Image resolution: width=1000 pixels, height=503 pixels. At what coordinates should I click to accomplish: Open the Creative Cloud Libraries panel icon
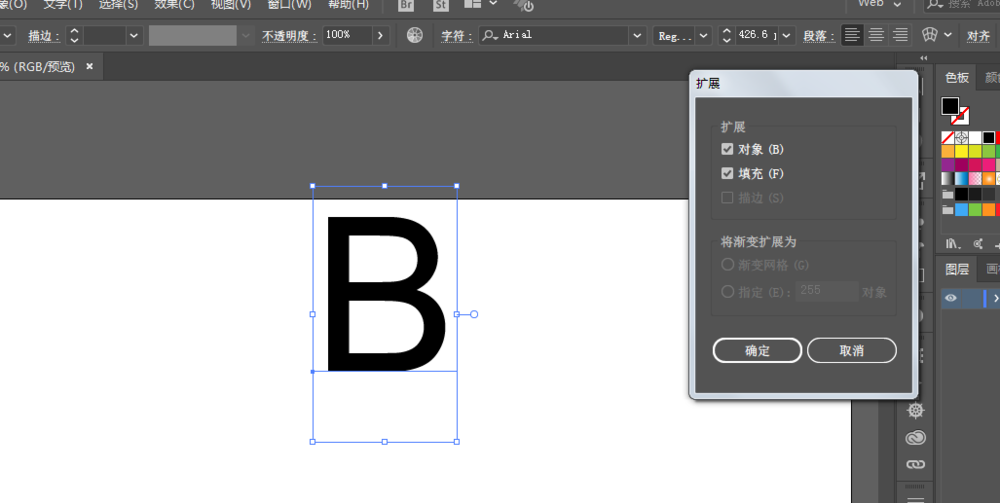915,437
